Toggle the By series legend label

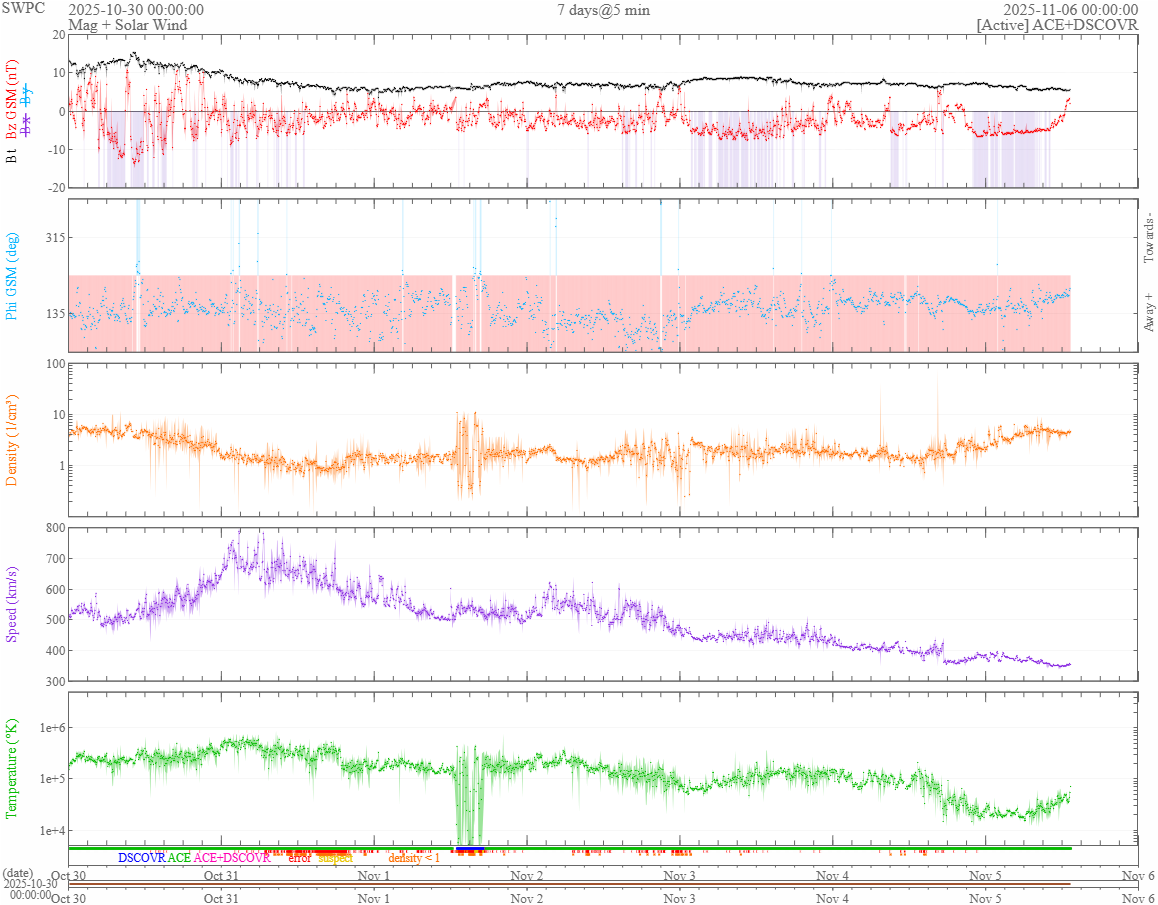coord(27,98)
